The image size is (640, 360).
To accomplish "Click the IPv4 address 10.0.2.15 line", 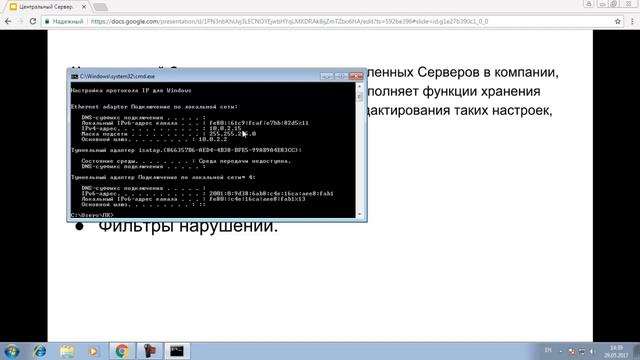I will point(161,128).
